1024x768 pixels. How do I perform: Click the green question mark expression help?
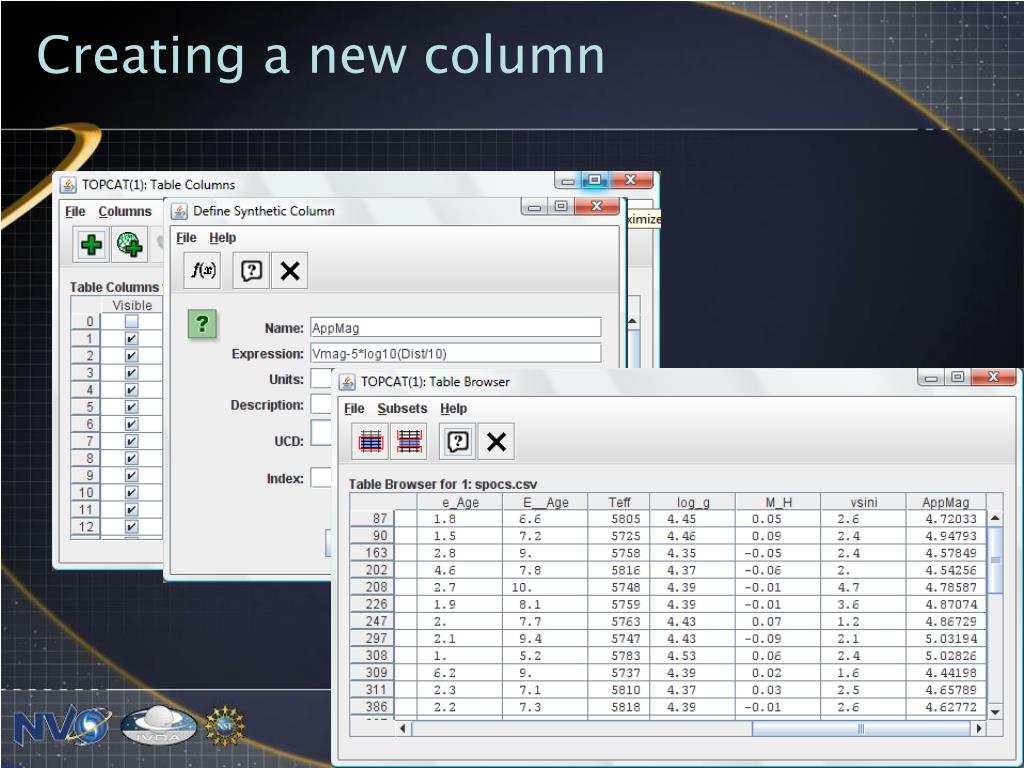[202, 324]
